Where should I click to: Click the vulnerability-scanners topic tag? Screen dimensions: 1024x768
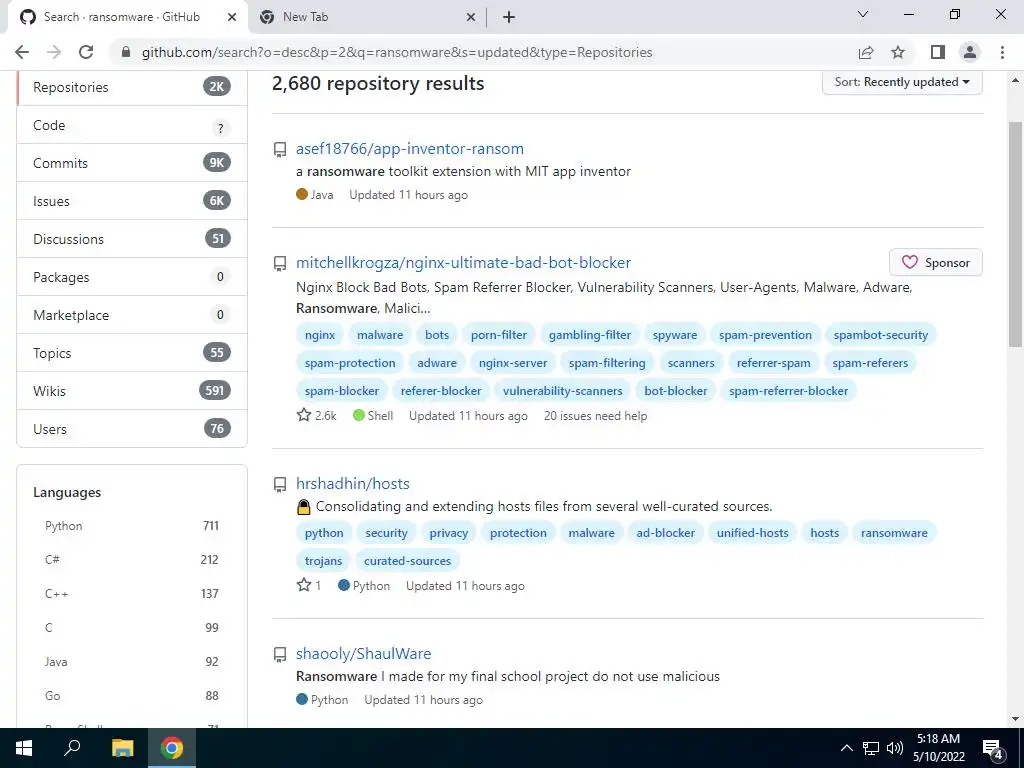pos(562,391)
